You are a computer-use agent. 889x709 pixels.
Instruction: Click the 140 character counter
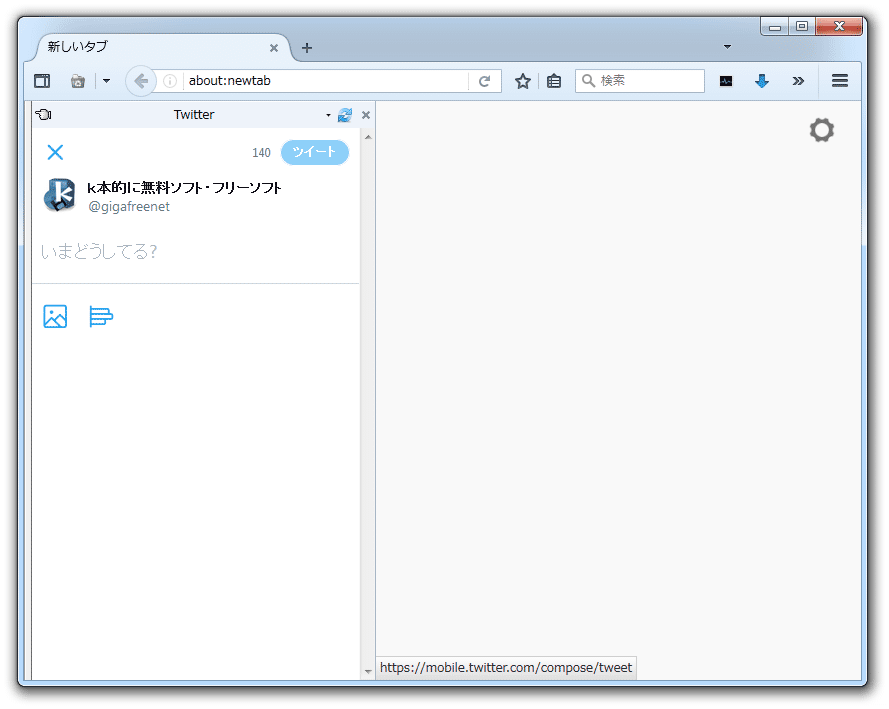click(x=261, y=153)
